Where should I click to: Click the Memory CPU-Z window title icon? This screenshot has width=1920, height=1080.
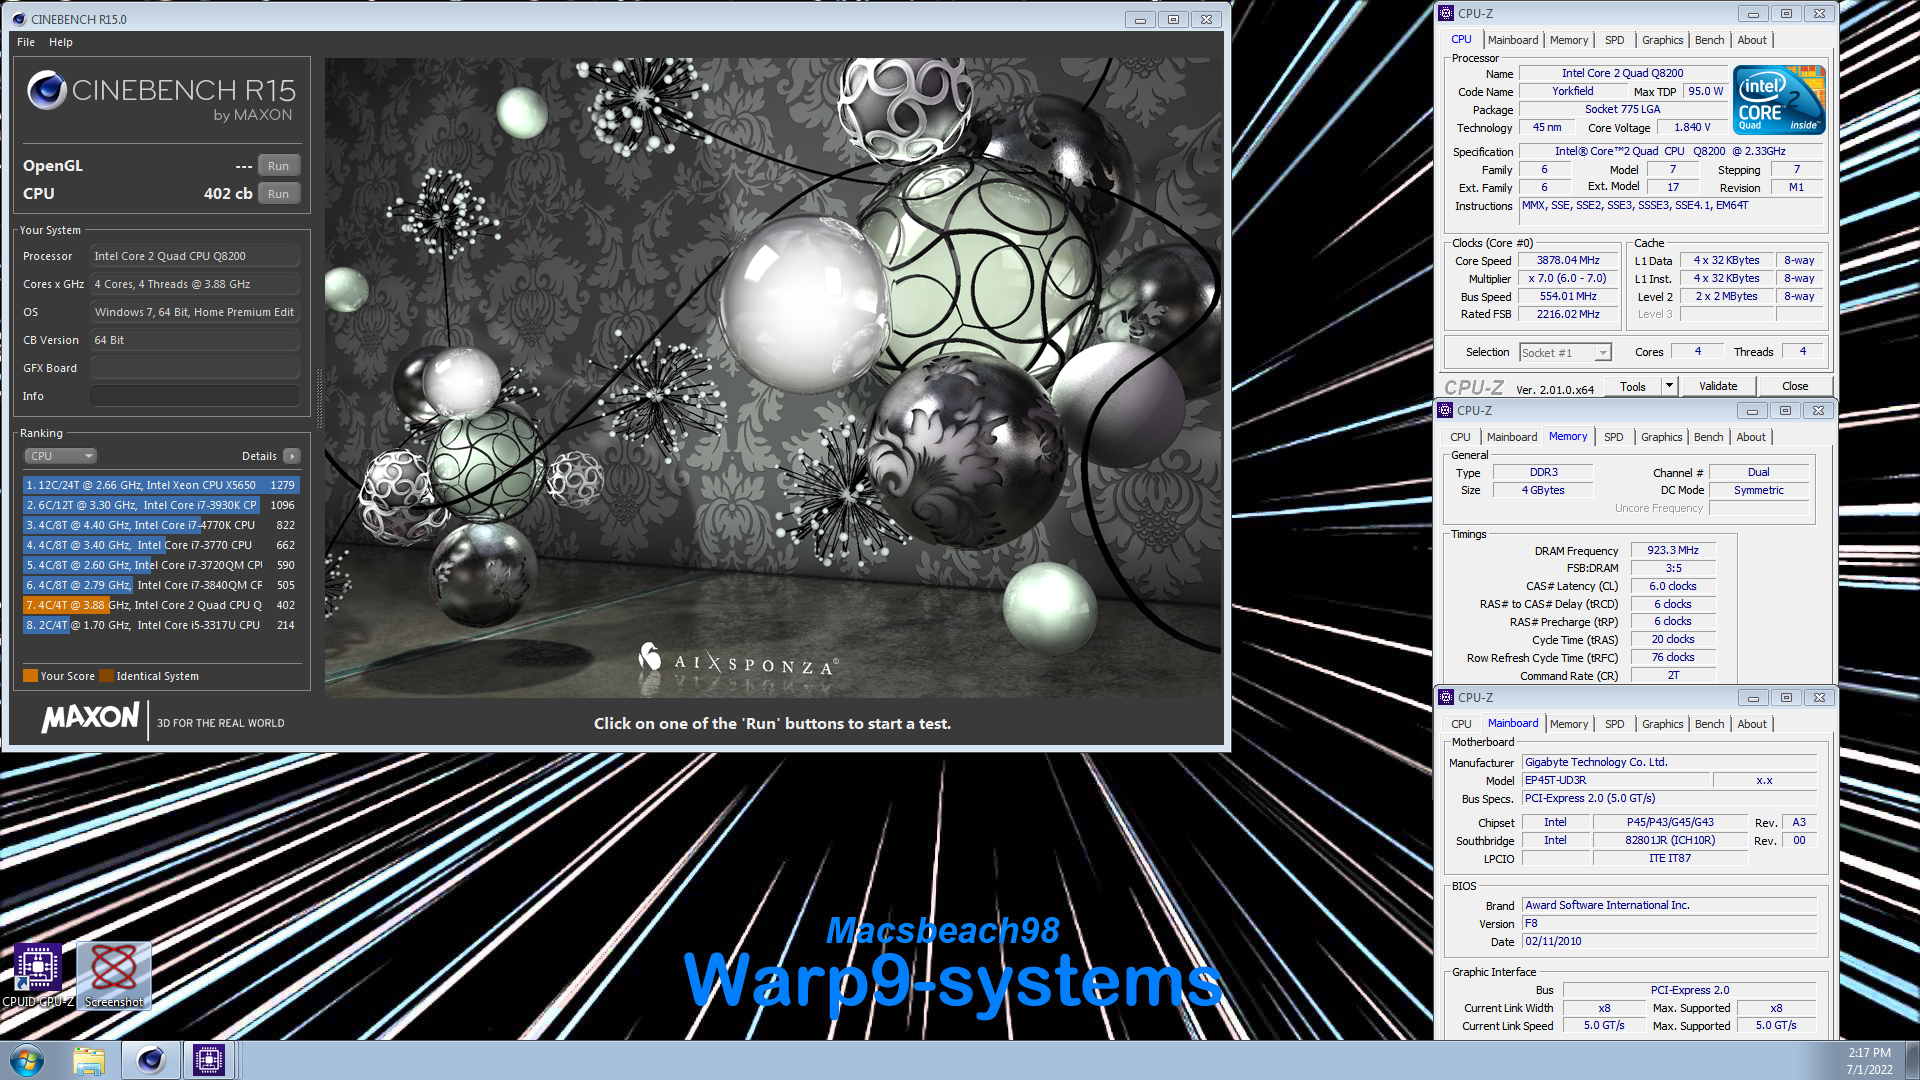[x=1445, y=410]
